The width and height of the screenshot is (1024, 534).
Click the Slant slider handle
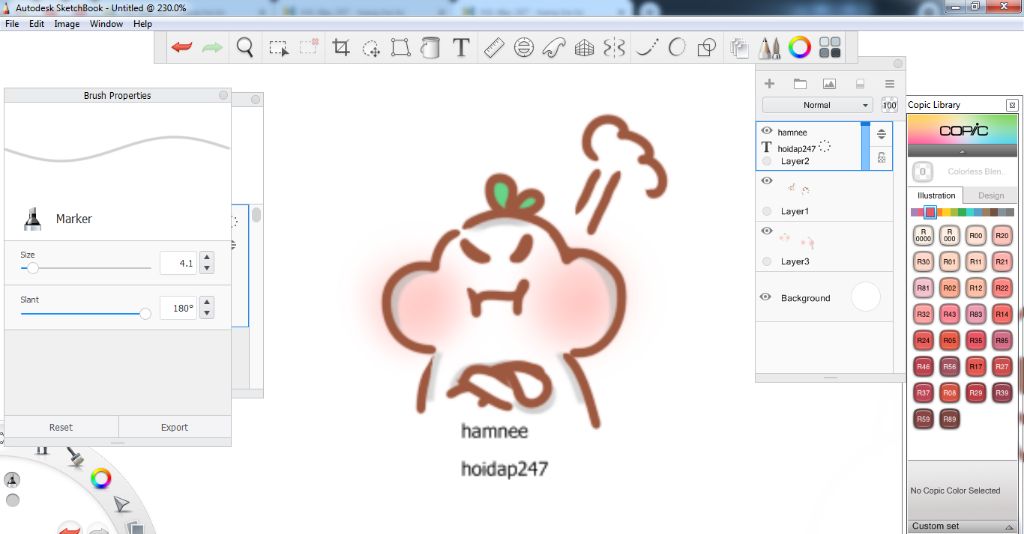(x=145, y=314)
